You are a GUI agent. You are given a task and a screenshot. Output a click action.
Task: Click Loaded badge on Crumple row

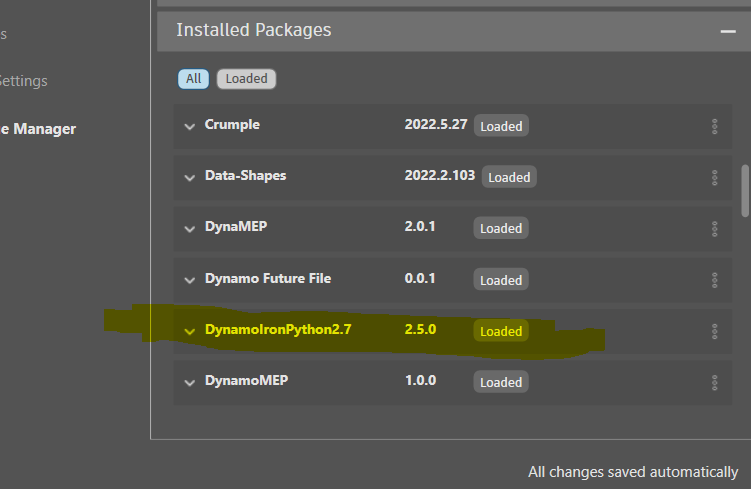click(x=501, y=126)
